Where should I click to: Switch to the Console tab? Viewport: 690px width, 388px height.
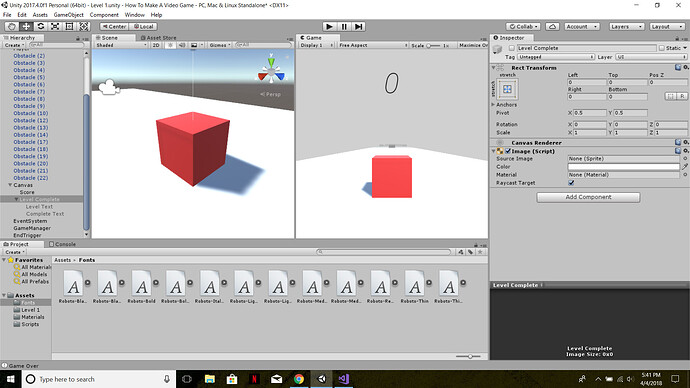point(62,244)
